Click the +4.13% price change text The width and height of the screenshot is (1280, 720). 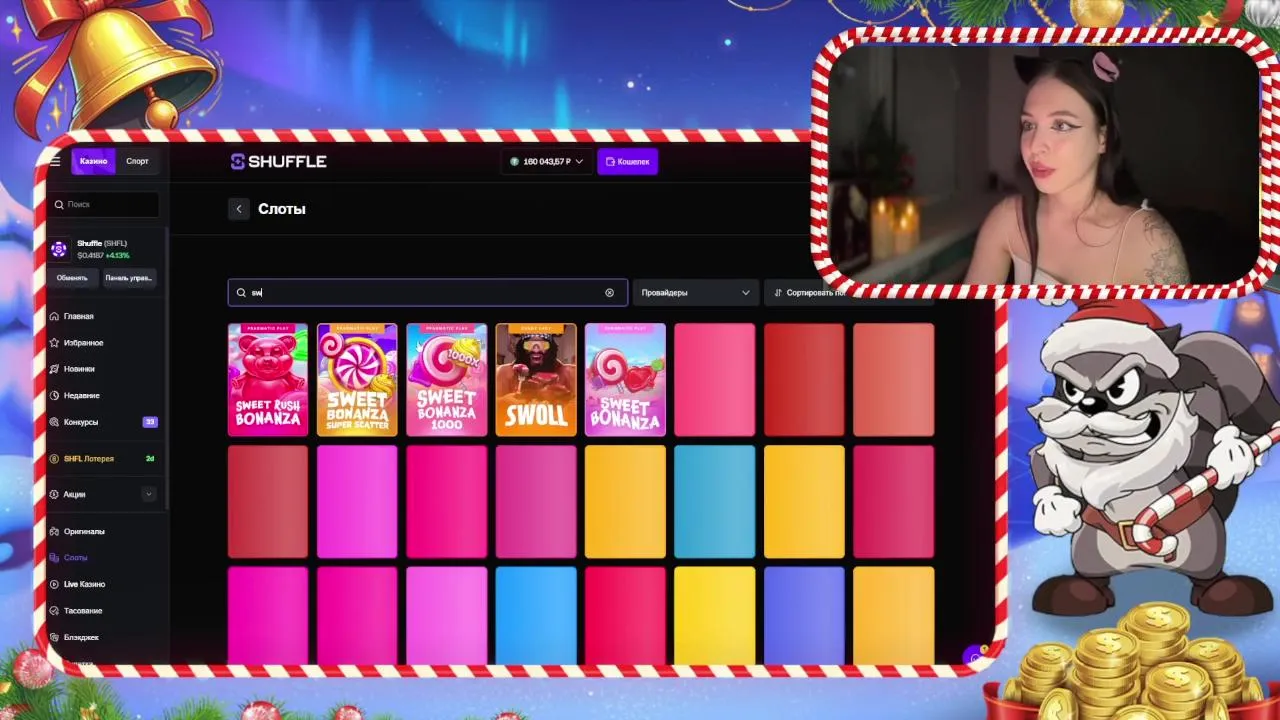point(117,256)
